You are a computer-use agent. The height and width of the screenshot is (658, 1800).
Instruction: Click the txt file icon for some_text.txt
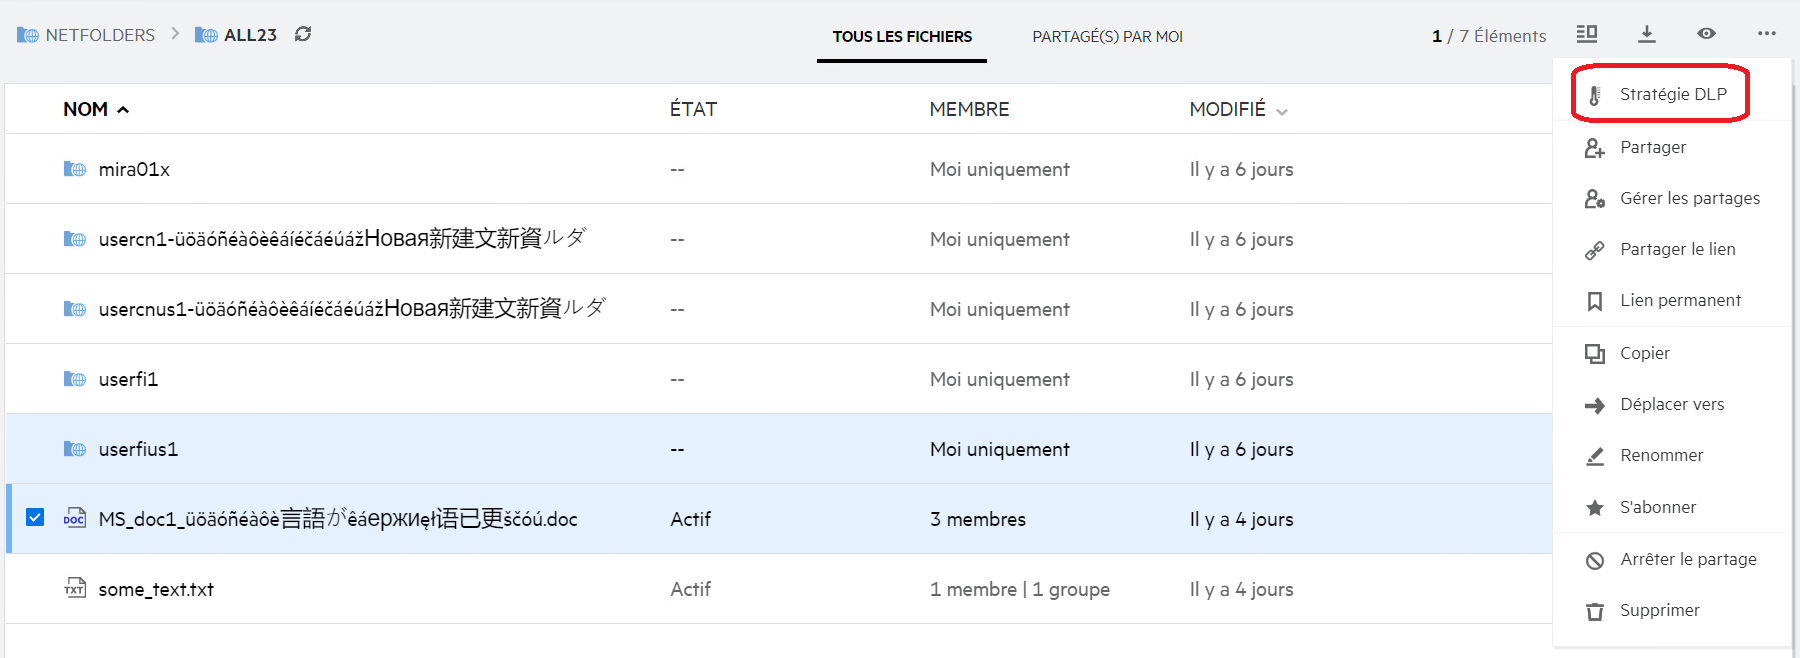(75, 588)
